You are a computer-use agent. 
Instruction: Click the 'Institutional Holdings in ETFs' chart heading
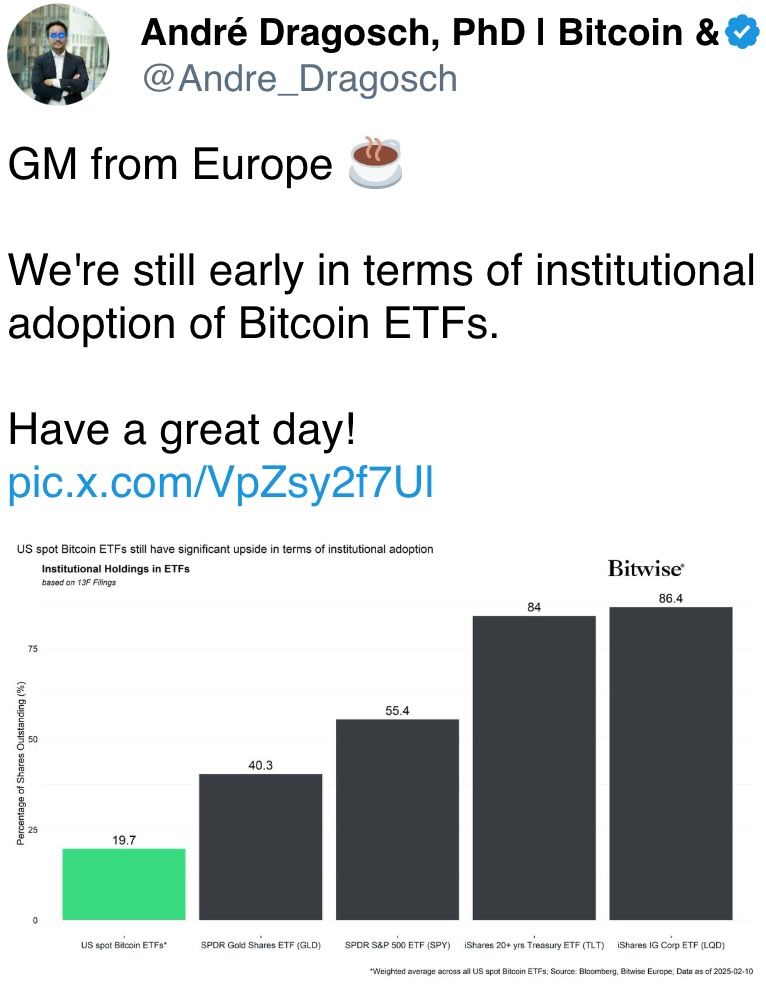tap(115, 568)
